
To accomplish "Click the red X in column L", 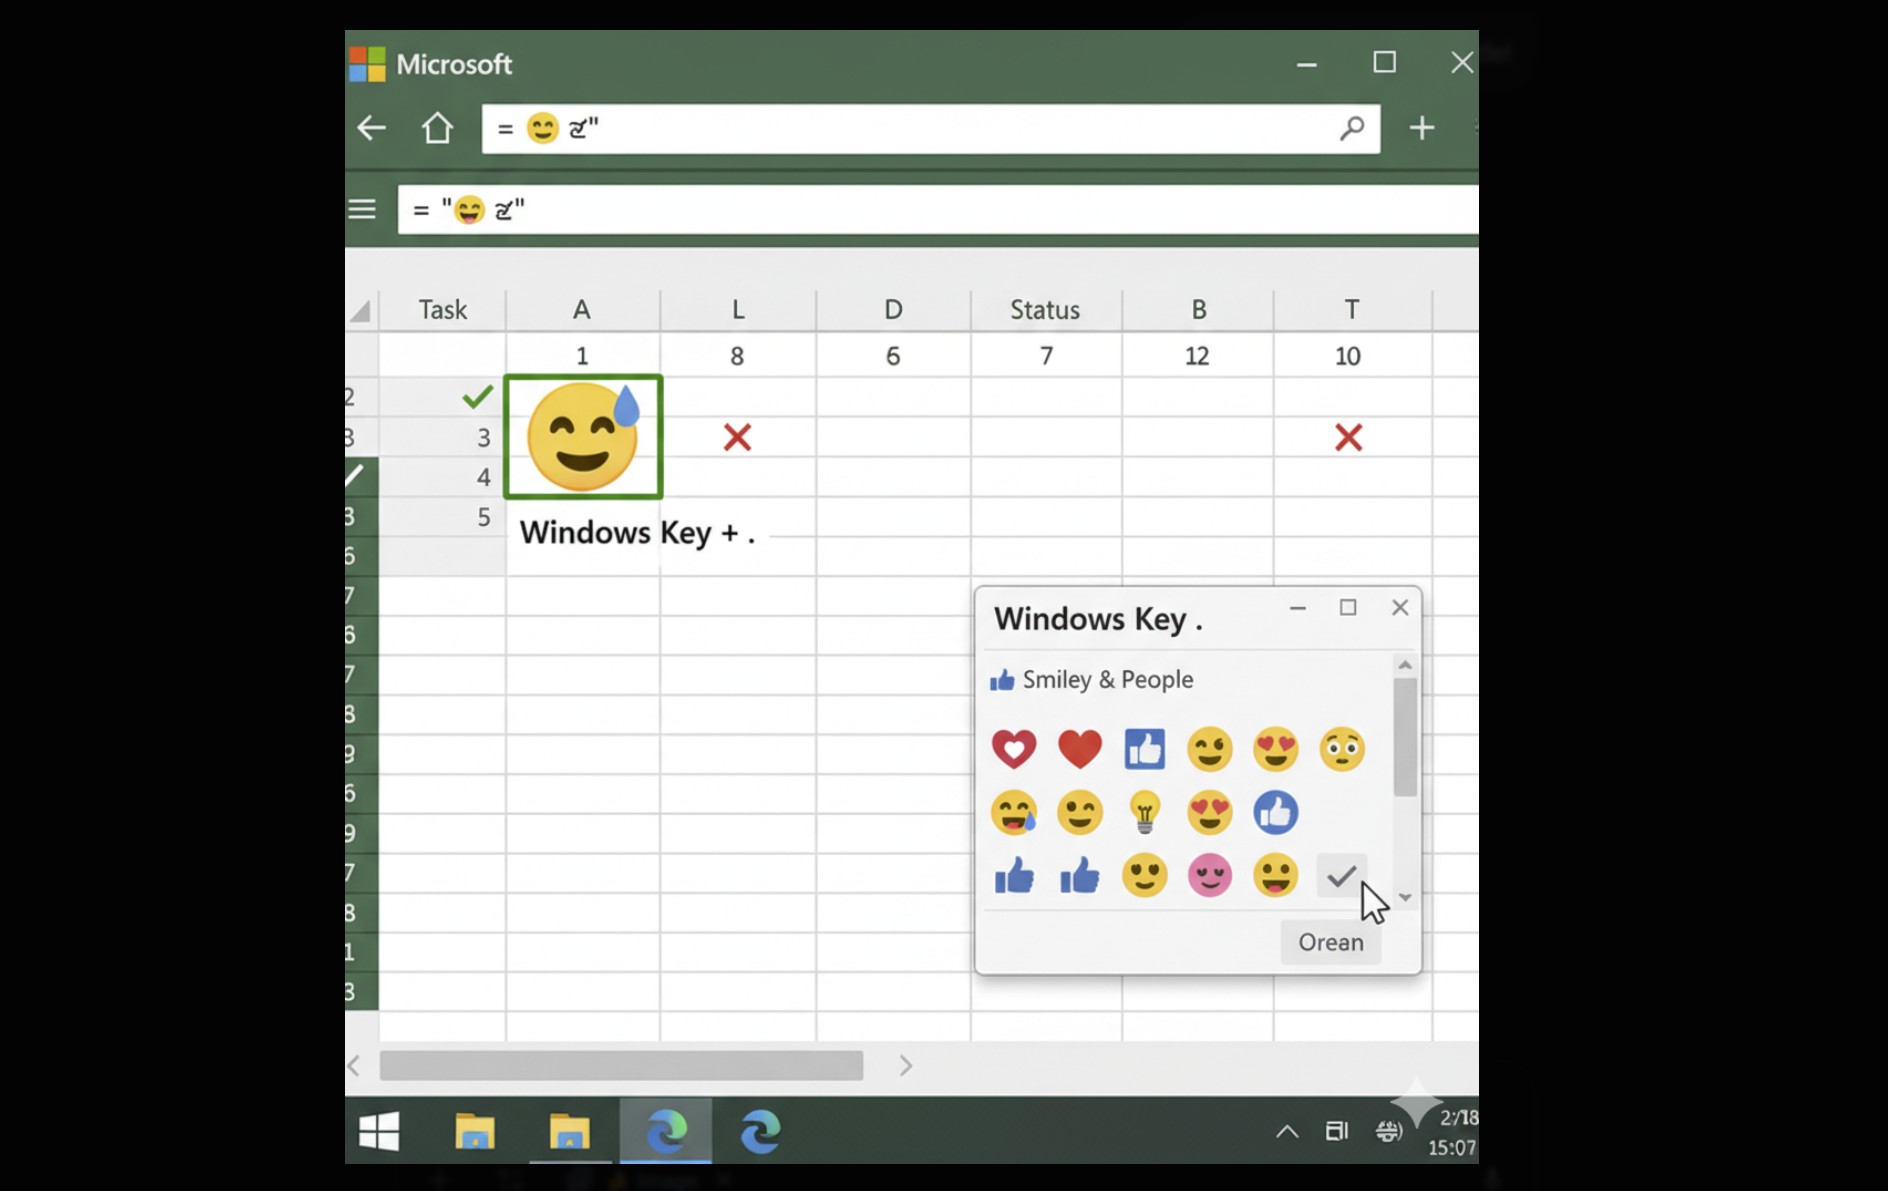I will [737, 437].
